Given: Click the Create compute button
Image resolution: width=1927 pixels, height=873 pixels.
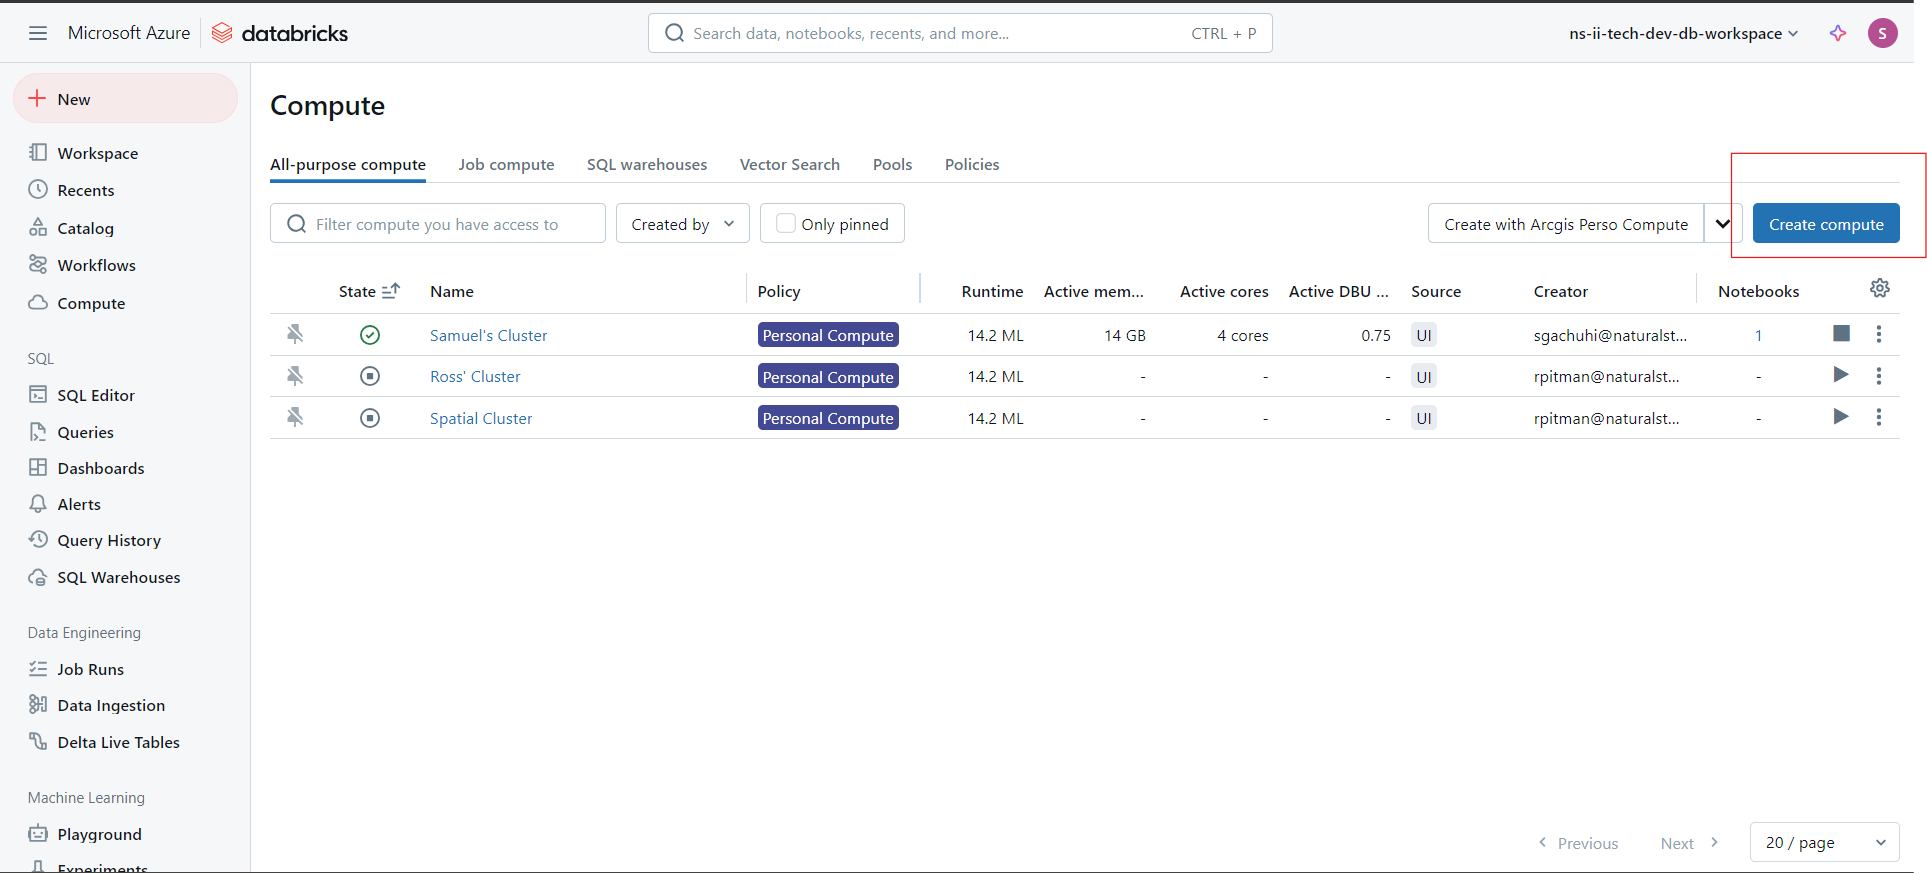Looking at the screenshot, I should coord(1826,224).
